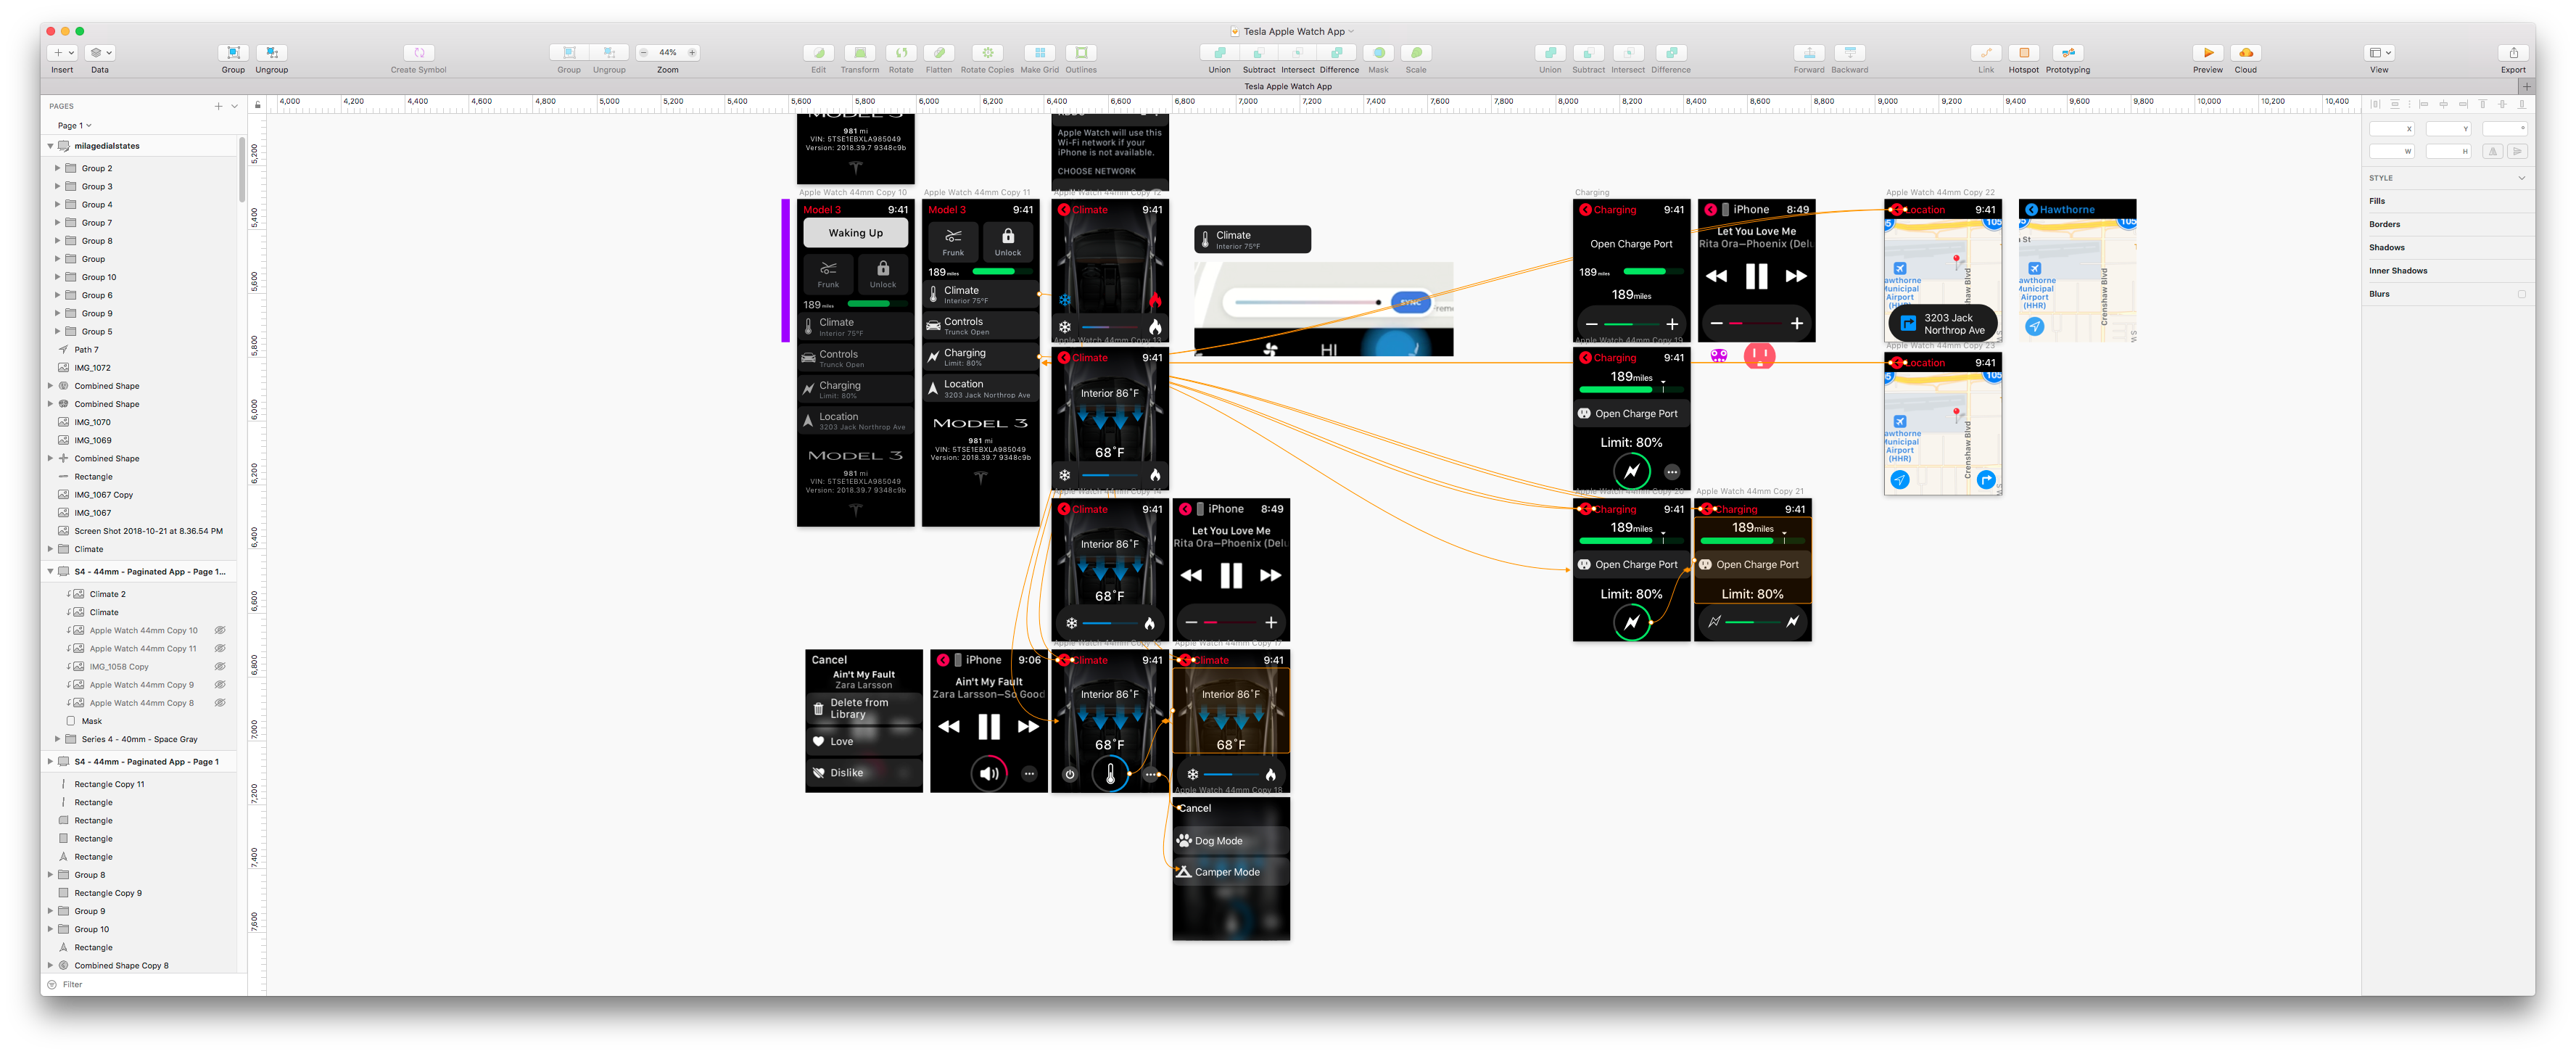Click the layer Filter field
The image size is (2576, 1054).
click(x=144, y=985)
